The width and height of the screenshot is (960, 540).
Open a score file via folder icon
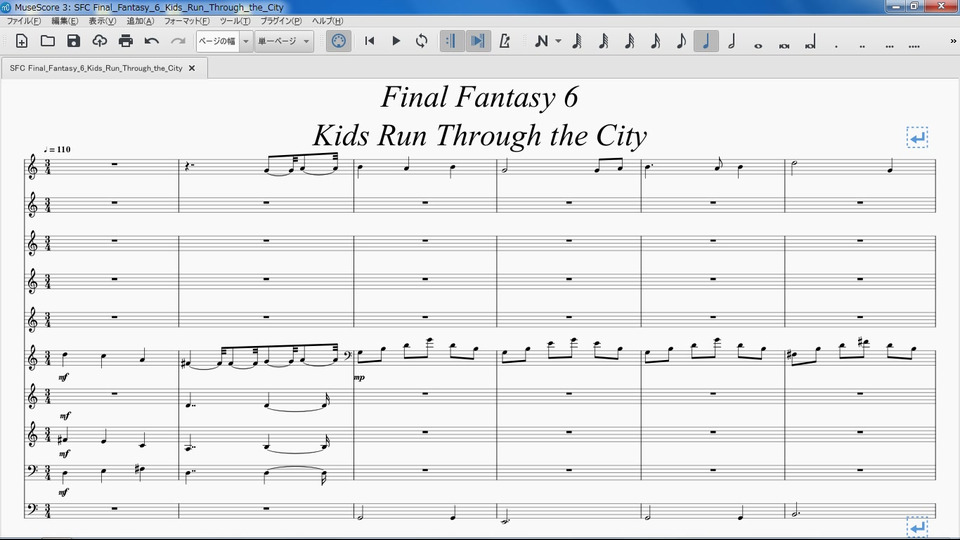(48, 41)
